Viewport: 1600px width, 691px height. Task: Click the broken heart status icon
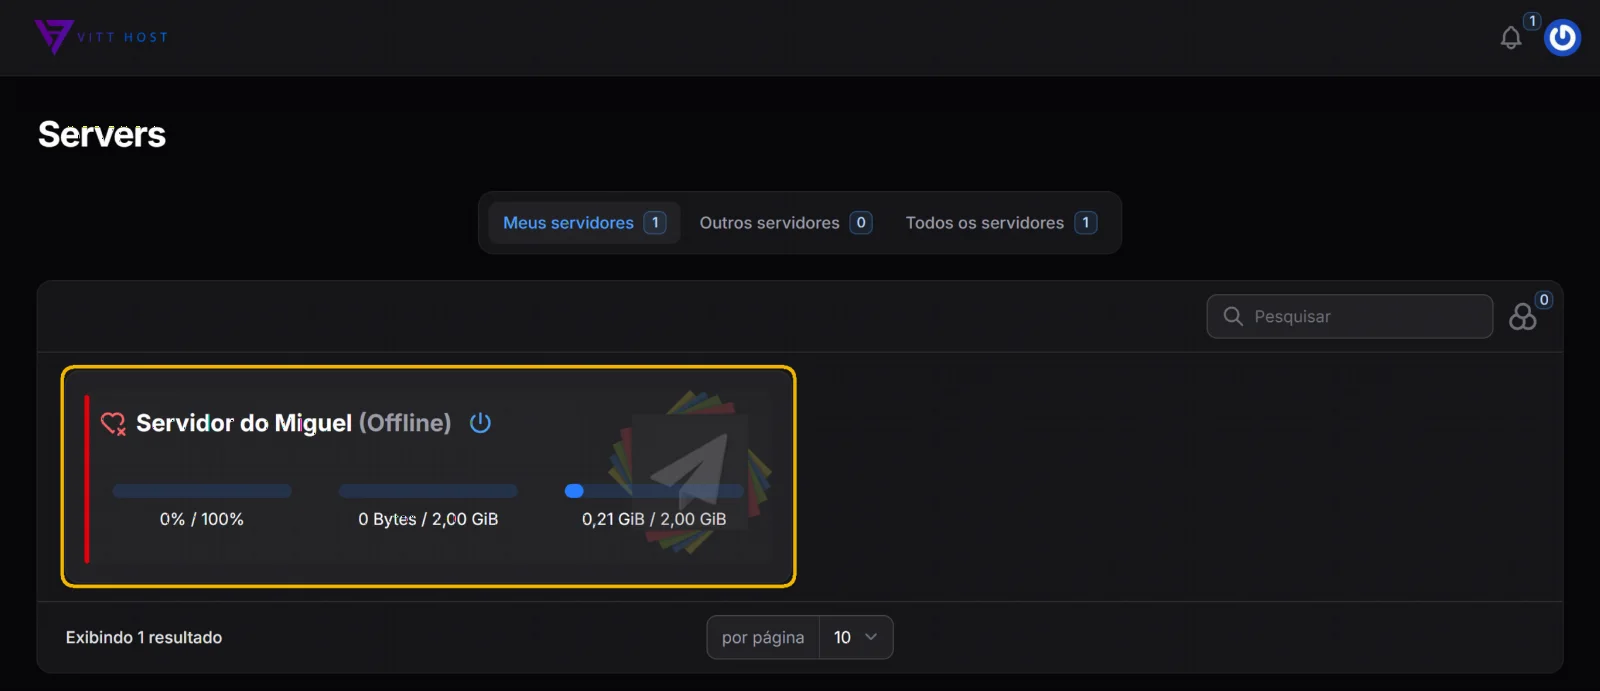tap(113, 424)
